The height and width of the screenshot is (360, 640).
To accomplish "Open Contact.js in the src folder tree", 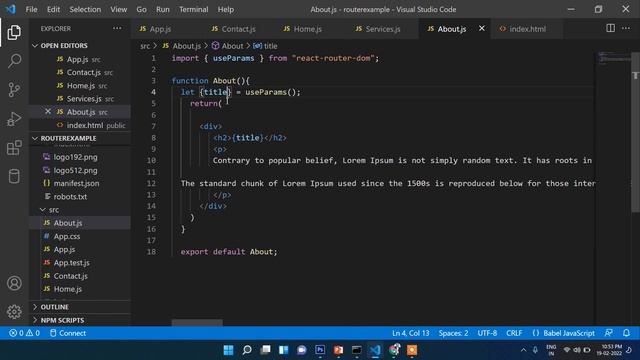I will (80, 276).
